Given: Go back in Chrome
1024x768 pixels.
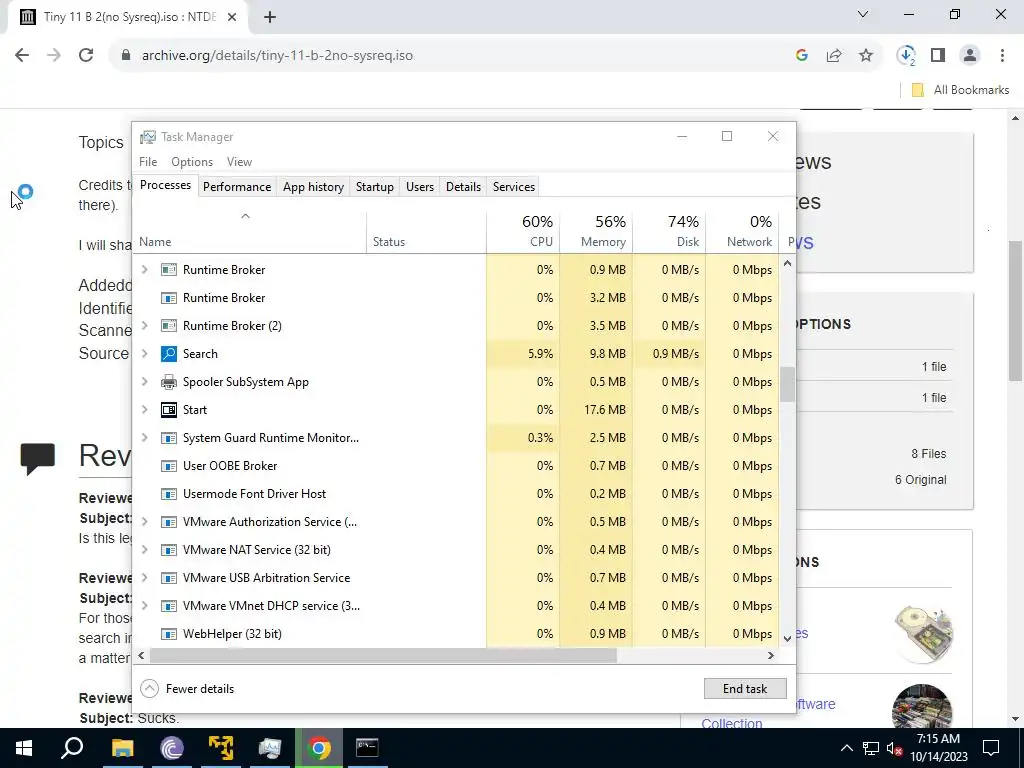Looking at the screenshot, I should [22, 56].
